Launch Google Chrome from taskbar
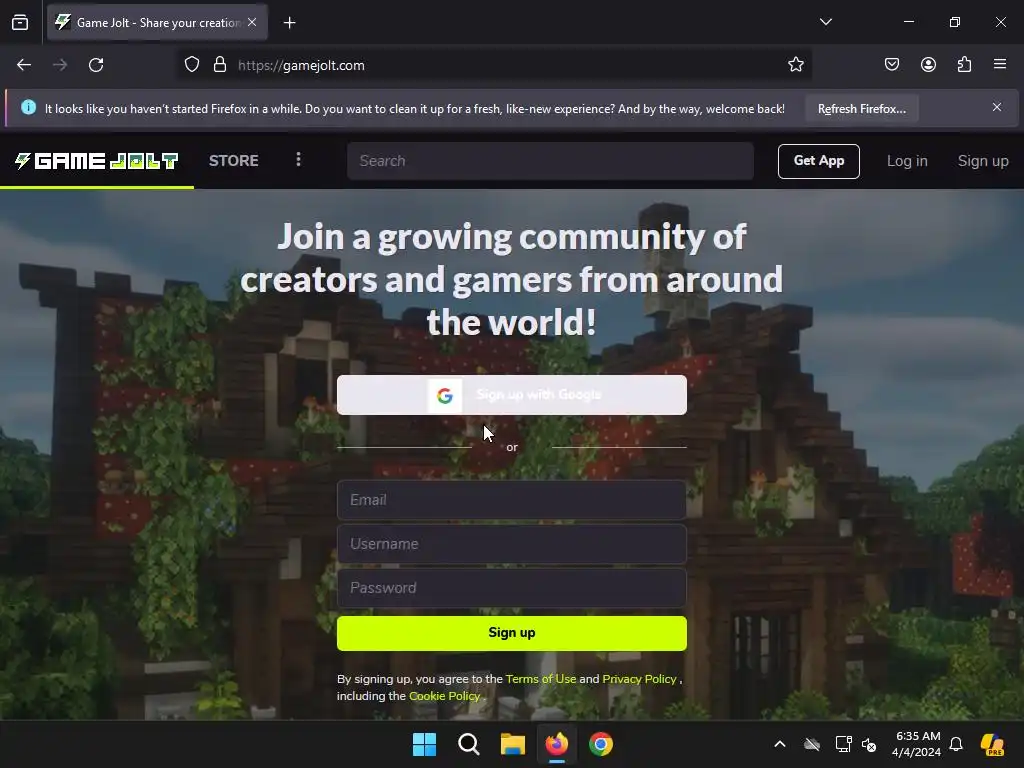The width and height of the screenshot is (1024, 768). pyautogui.click(x=600, y=744)
